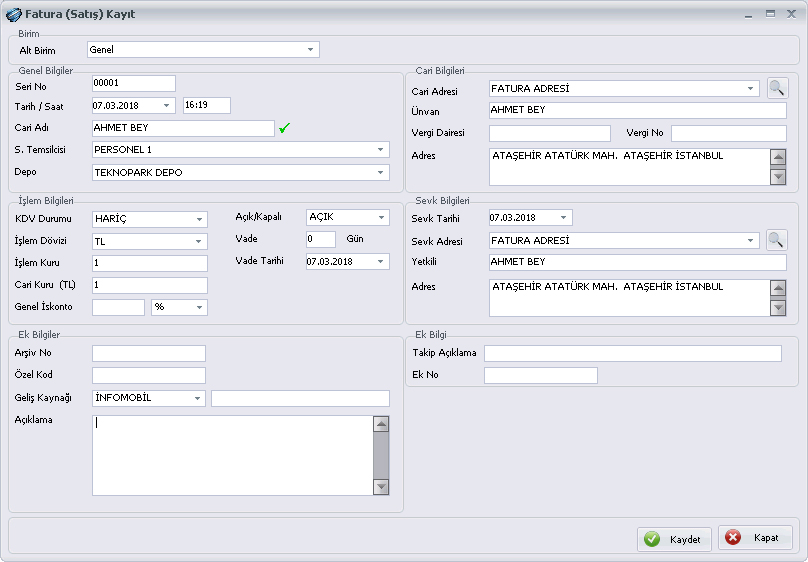The width and height of the screenshot is (808, 562).
Task: Open the KDV Durumu dropdown
Action: pos(199,219)
